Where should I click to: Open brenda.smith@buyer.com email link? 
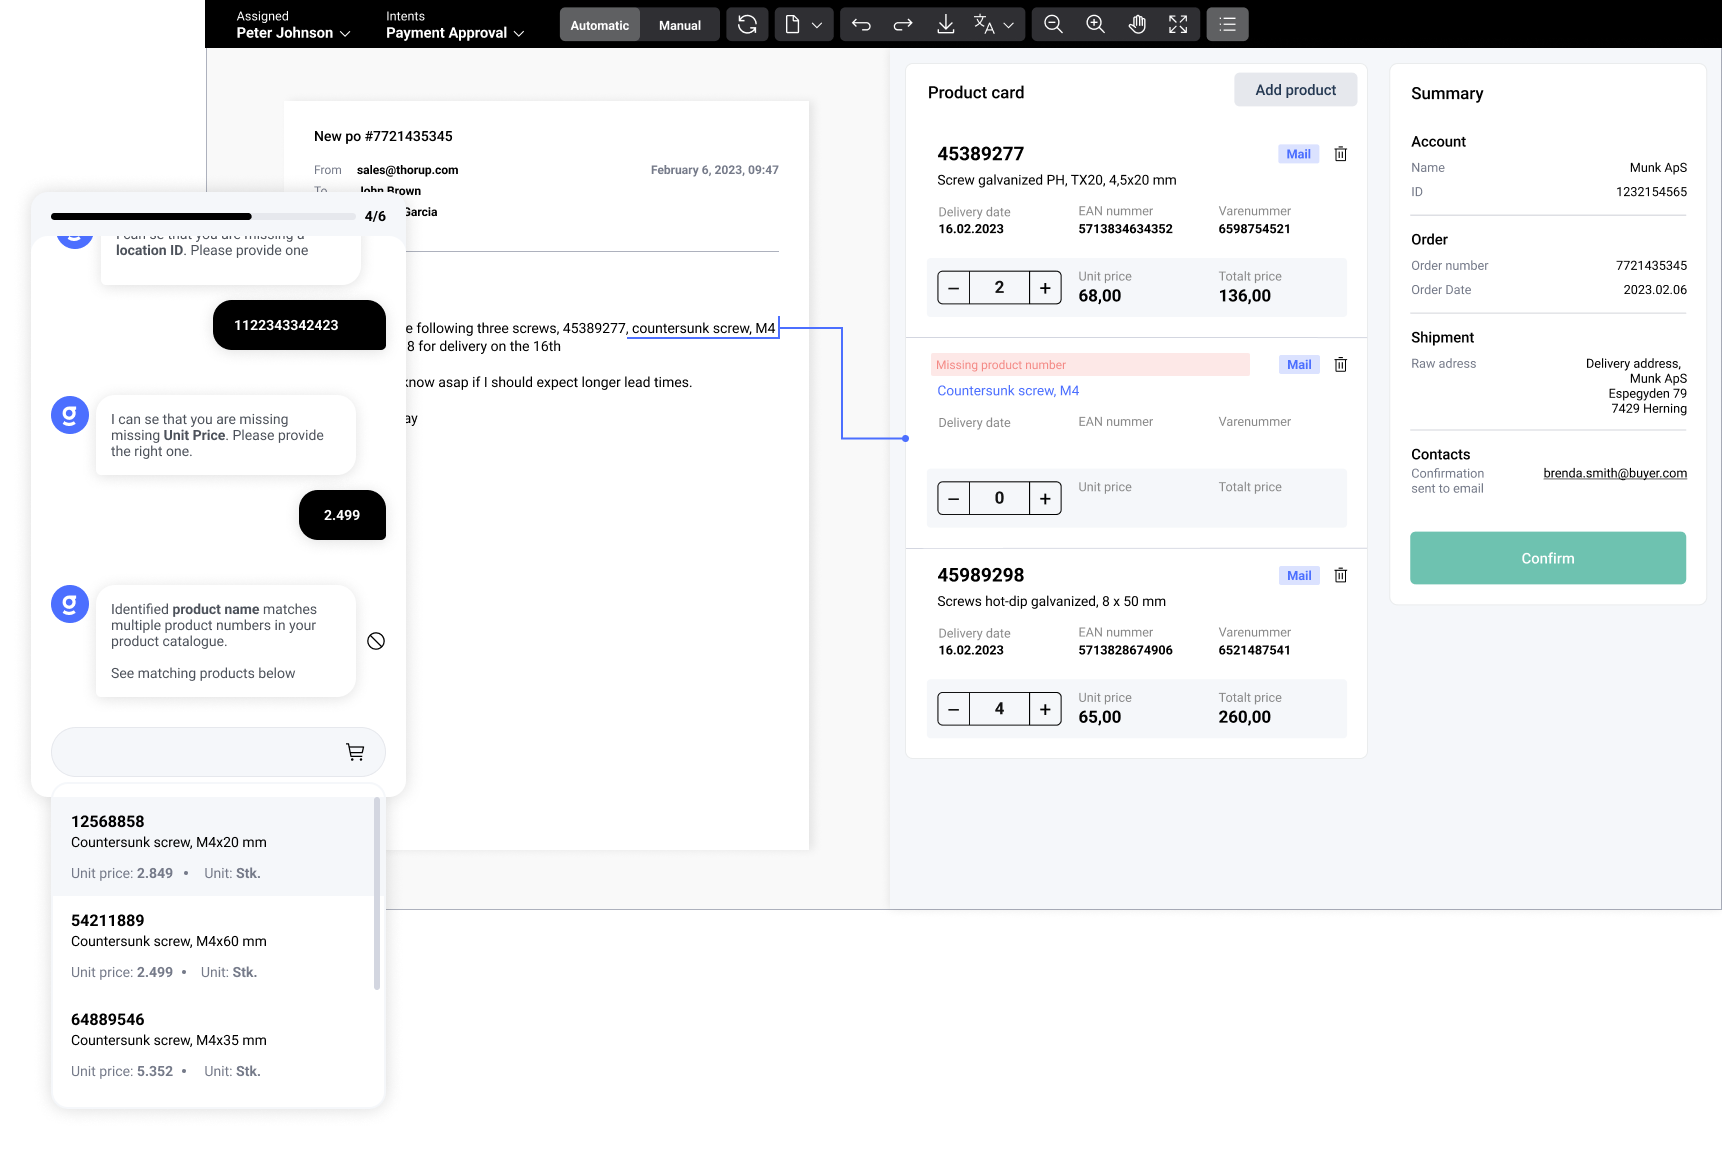click(x=1615, y=473)
